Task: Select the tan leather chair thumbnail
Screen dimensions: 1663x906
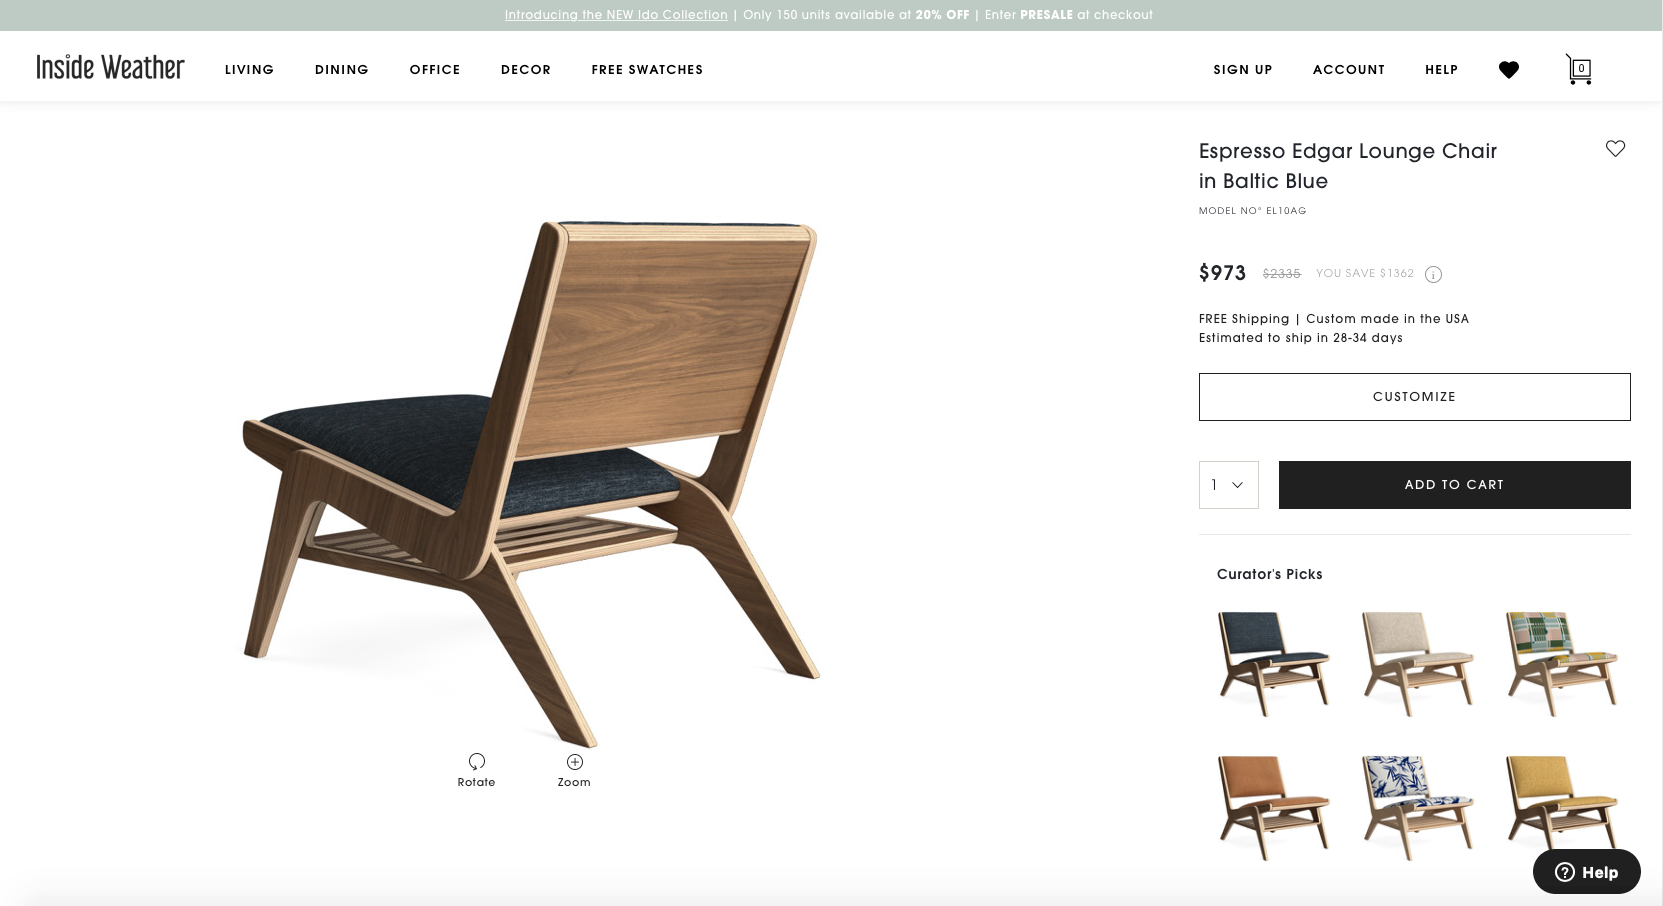Action: tap(1273, 807)
